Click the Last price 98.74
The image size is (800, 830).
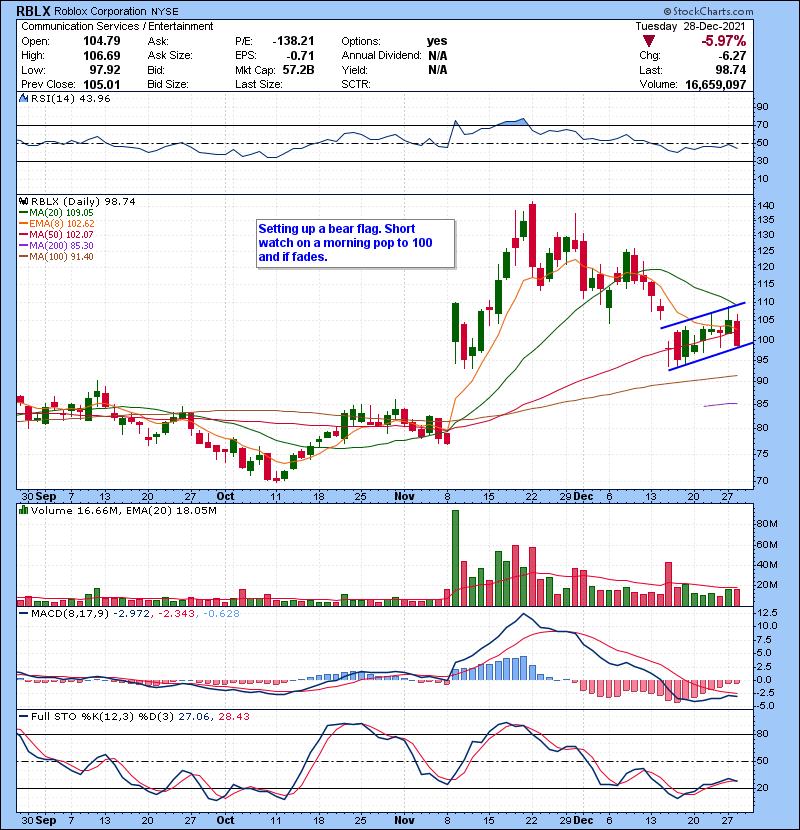tap(730, 70)
